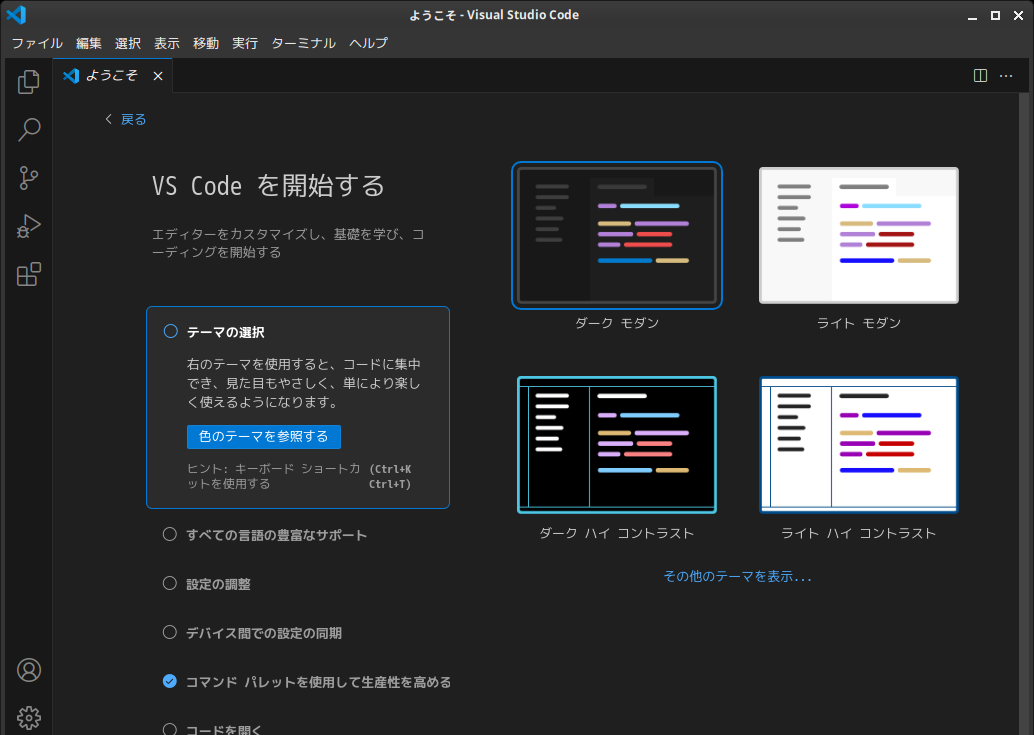Toggle the テーマの選択 step circle

pos(170,332)
